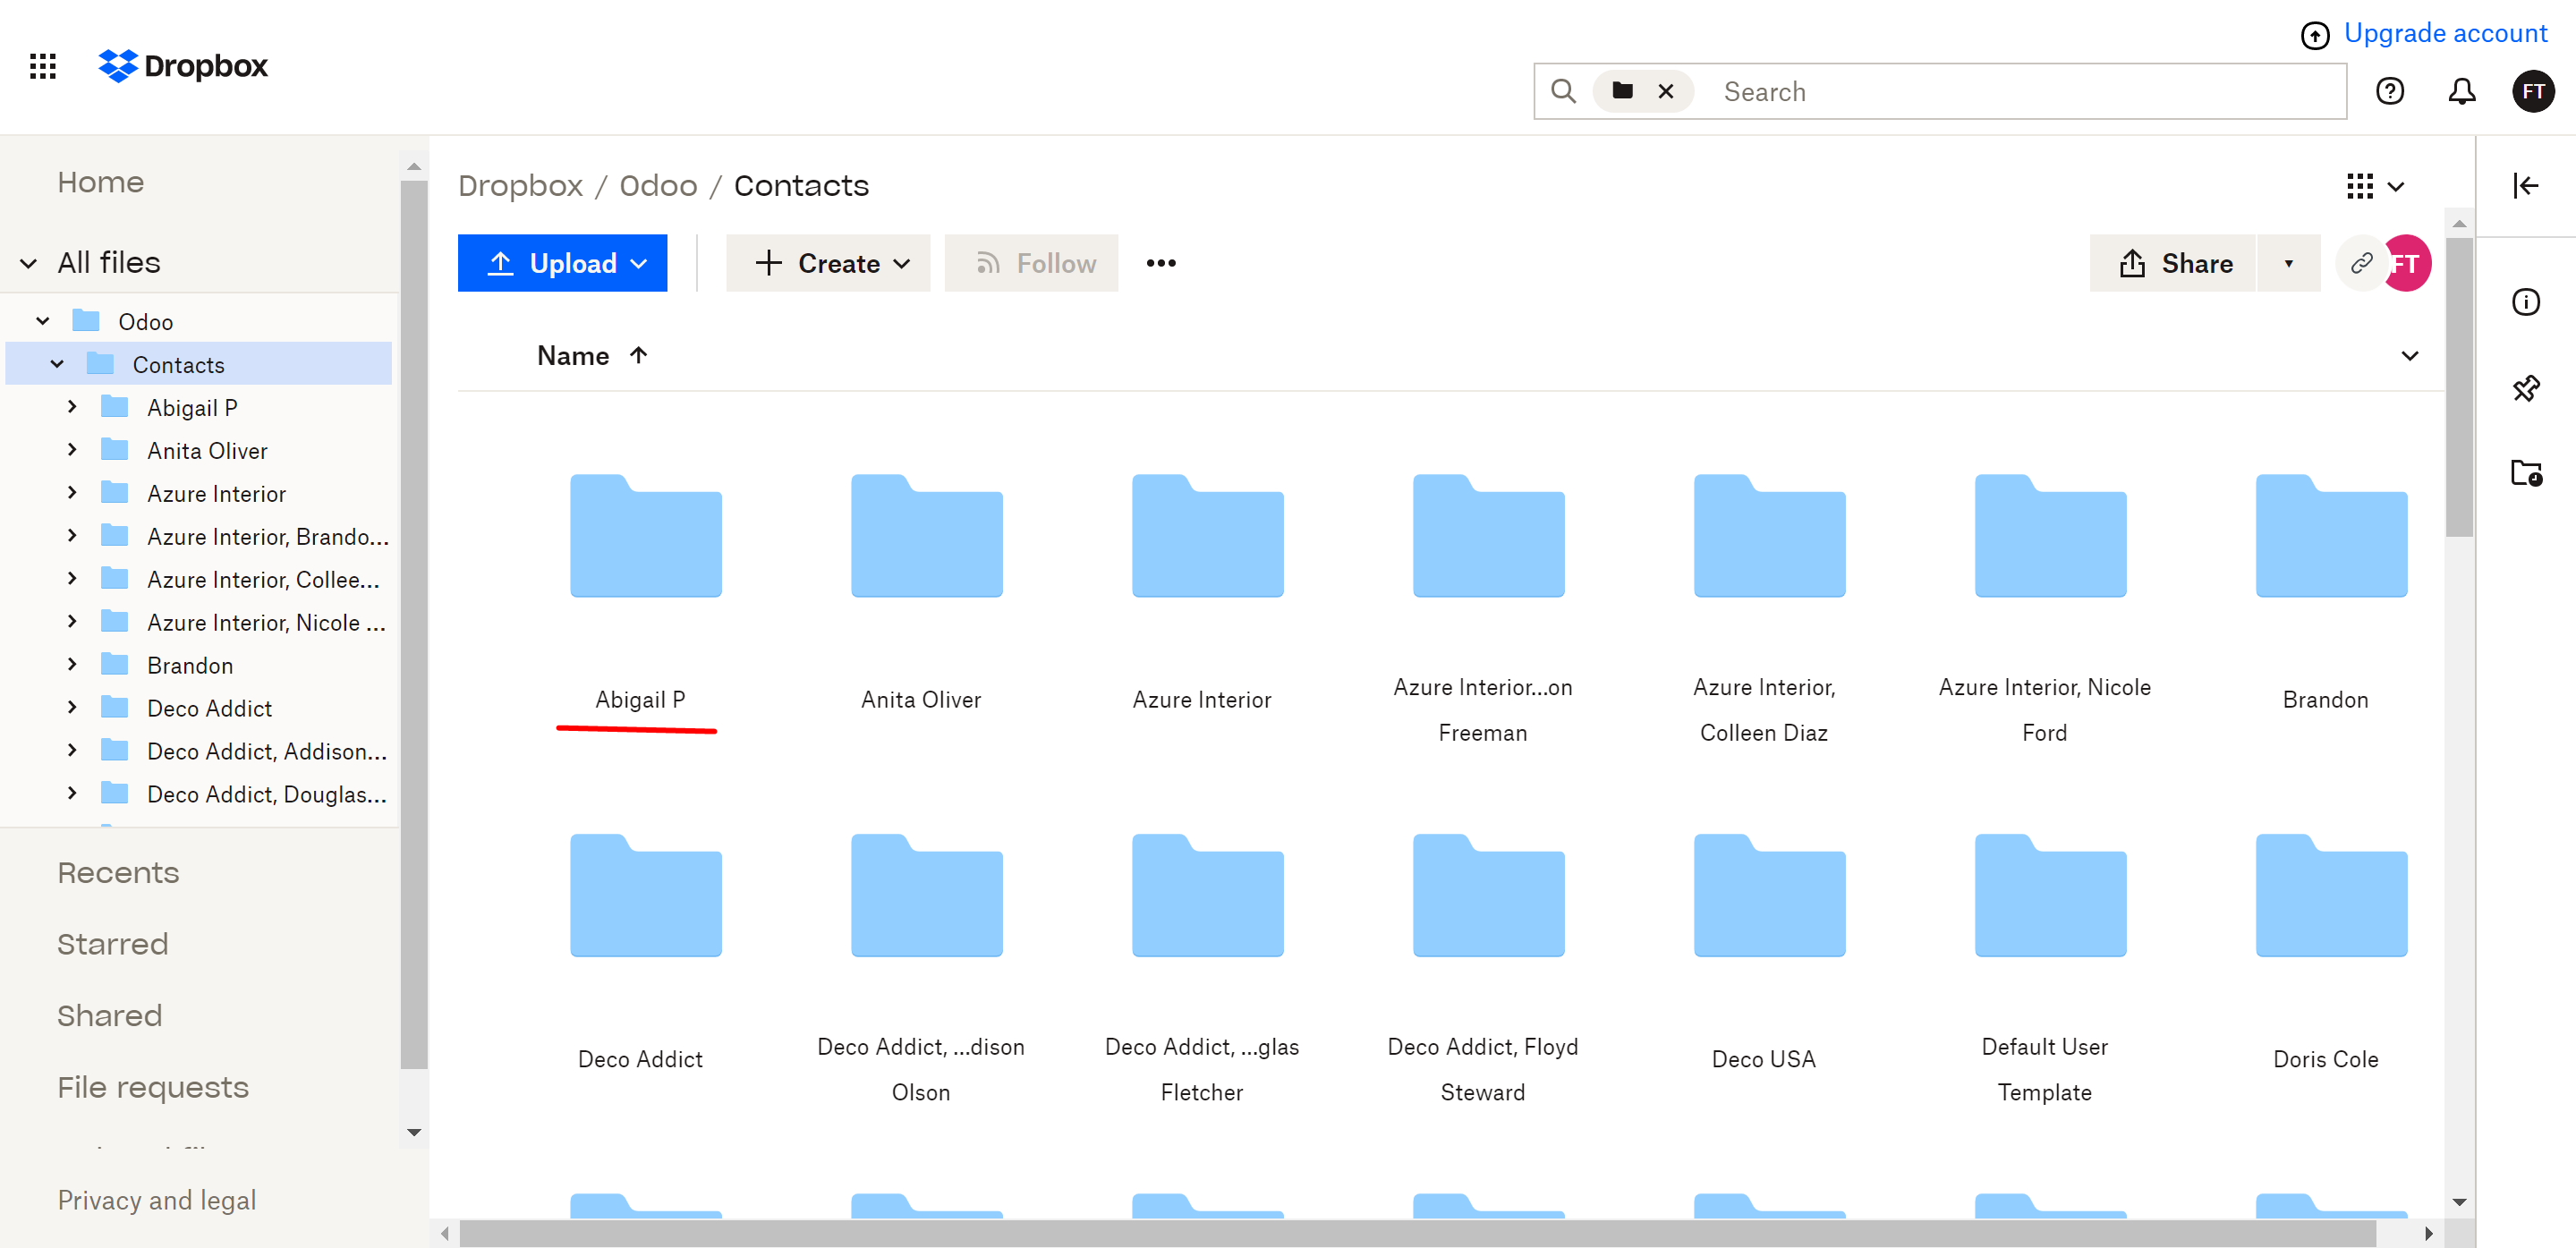Select Anita Oliver in the tree
Viewport: 2576px width, 1248px height.
coord(207,450)
